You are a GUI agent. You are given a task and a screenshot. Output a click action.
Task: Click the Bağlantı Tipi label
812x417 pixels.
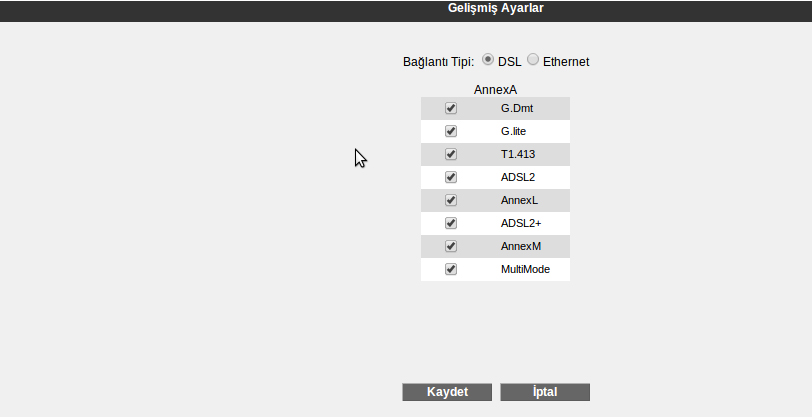438,62
